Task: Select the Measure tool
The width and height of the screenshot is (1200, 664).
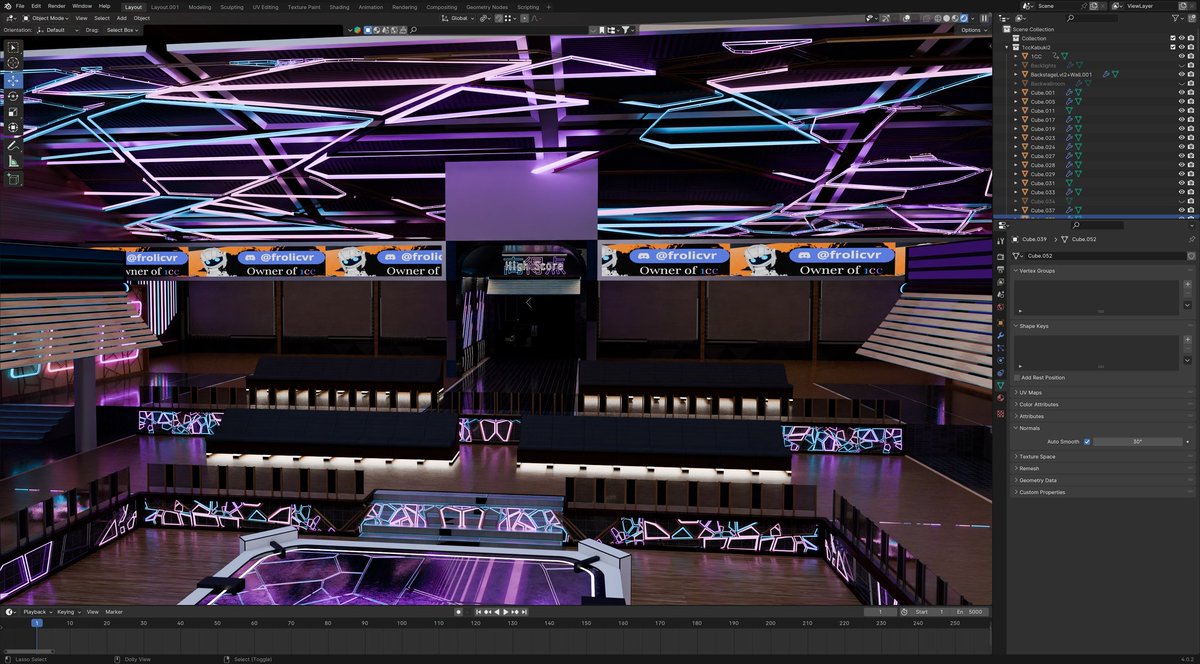Action: point(13,161)
